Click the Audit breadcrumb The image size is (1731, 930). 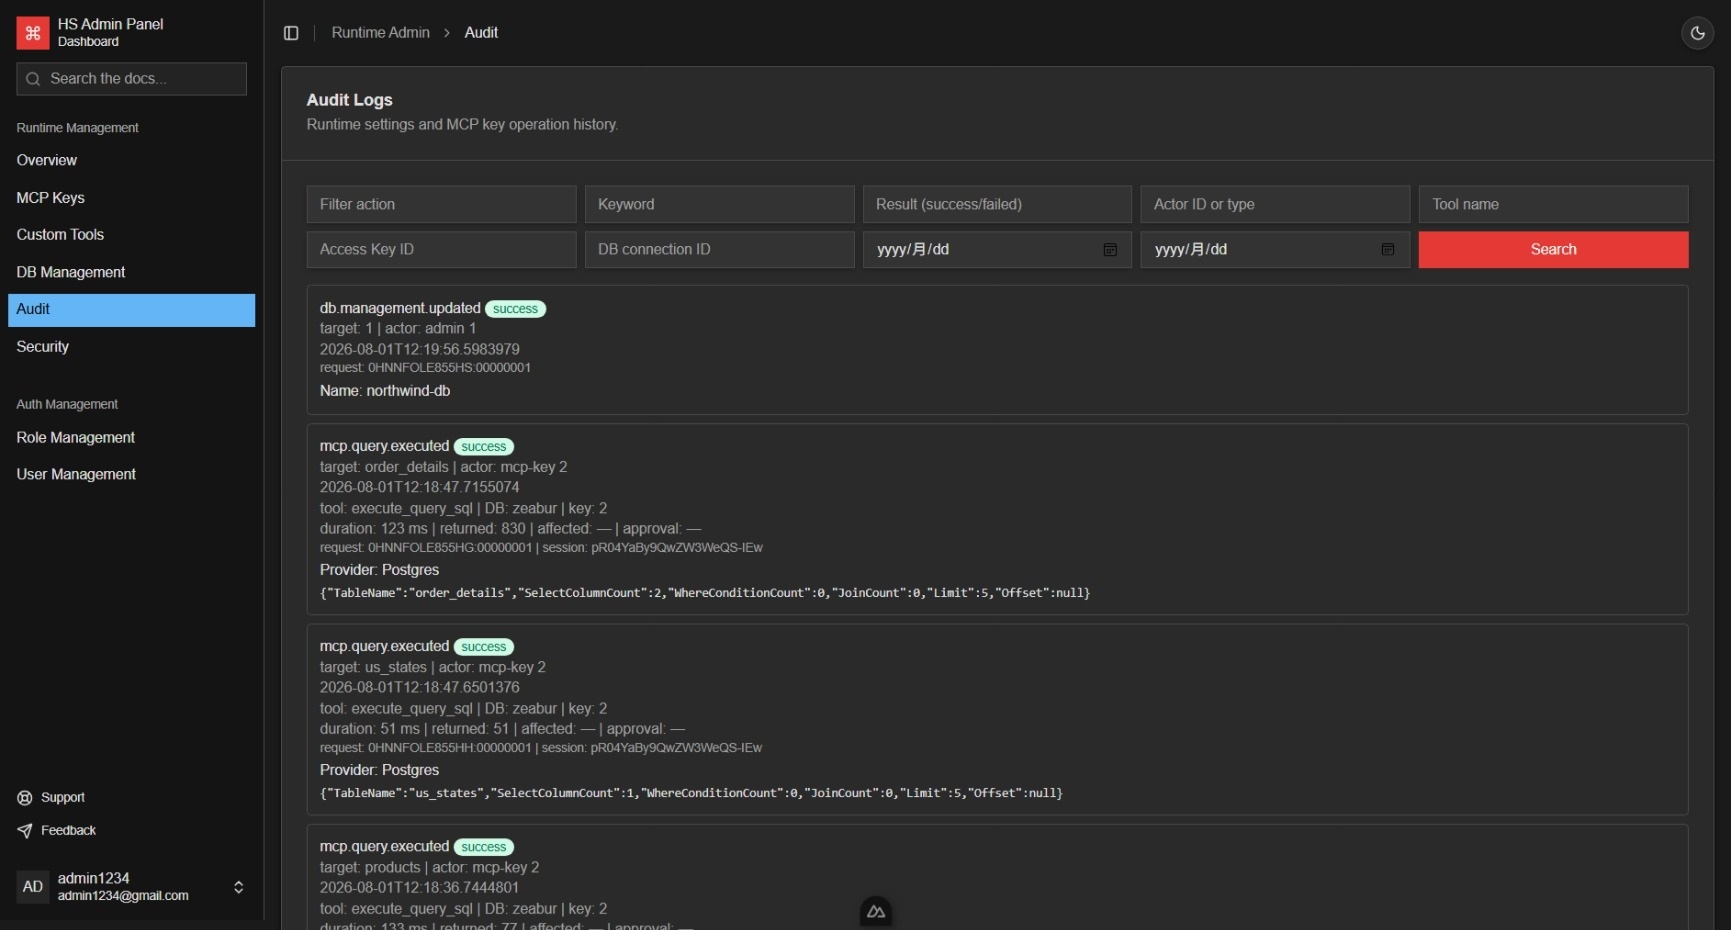pos(481,33)
